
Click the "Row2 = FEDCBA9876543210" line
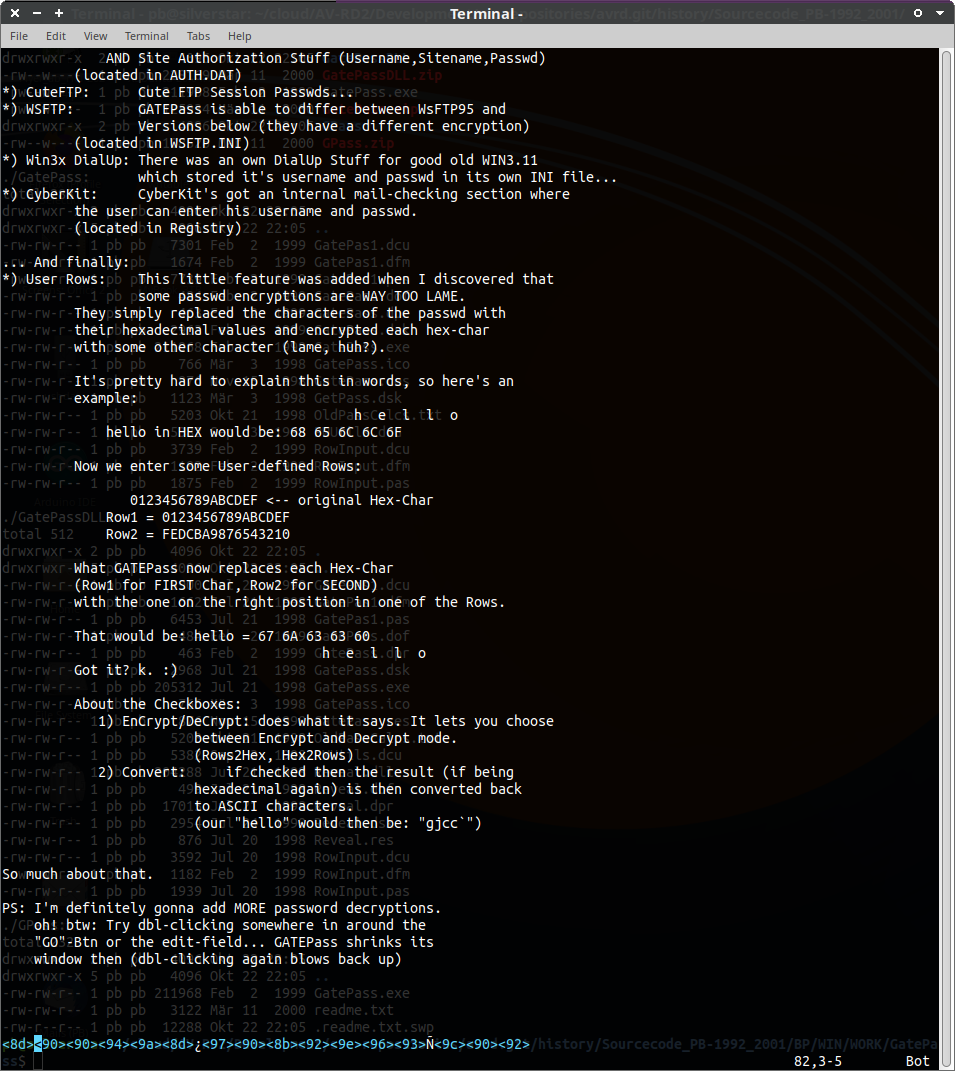pos(197,534)
